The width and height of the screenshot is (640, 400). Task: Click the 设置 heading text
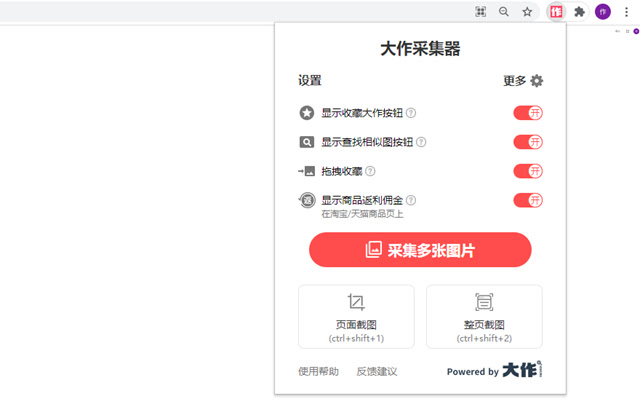(x=310, y=80)
